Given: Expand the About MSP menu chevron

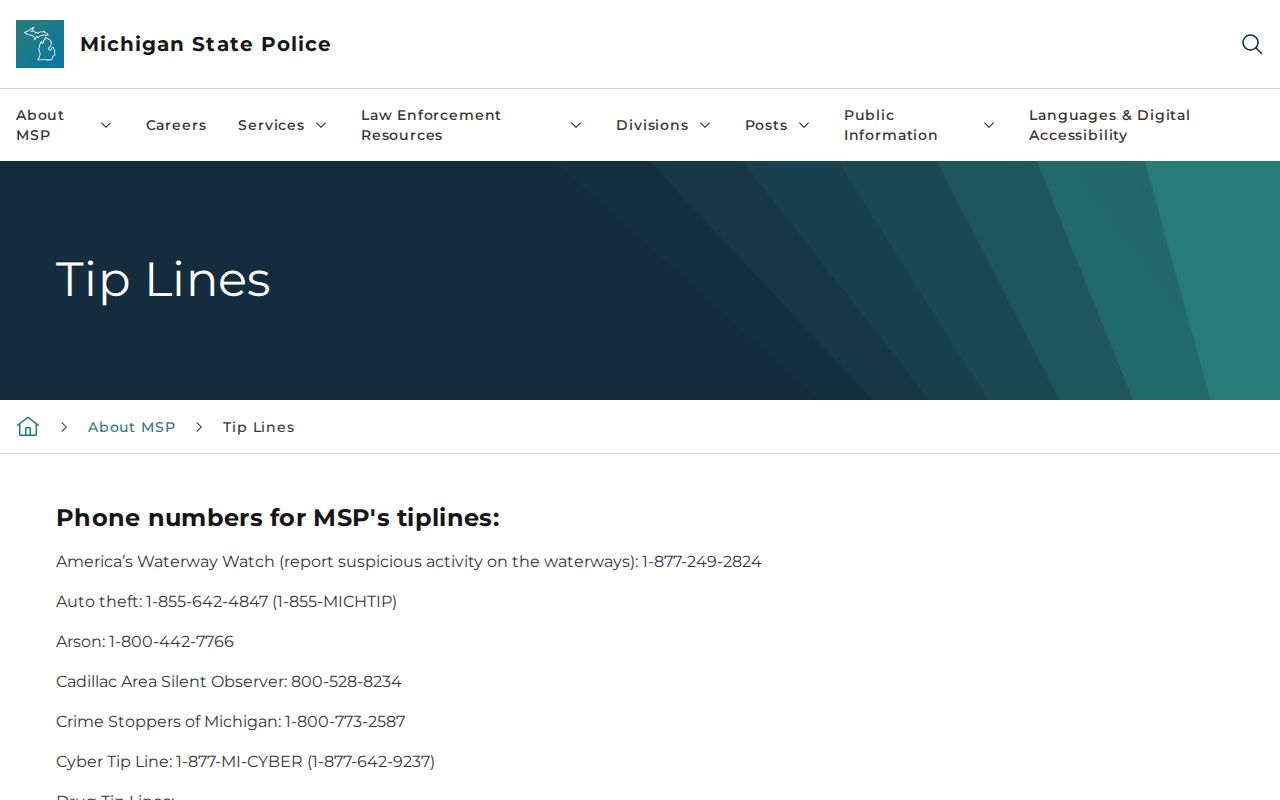Looking at the screenshot, I should (106, 125).
